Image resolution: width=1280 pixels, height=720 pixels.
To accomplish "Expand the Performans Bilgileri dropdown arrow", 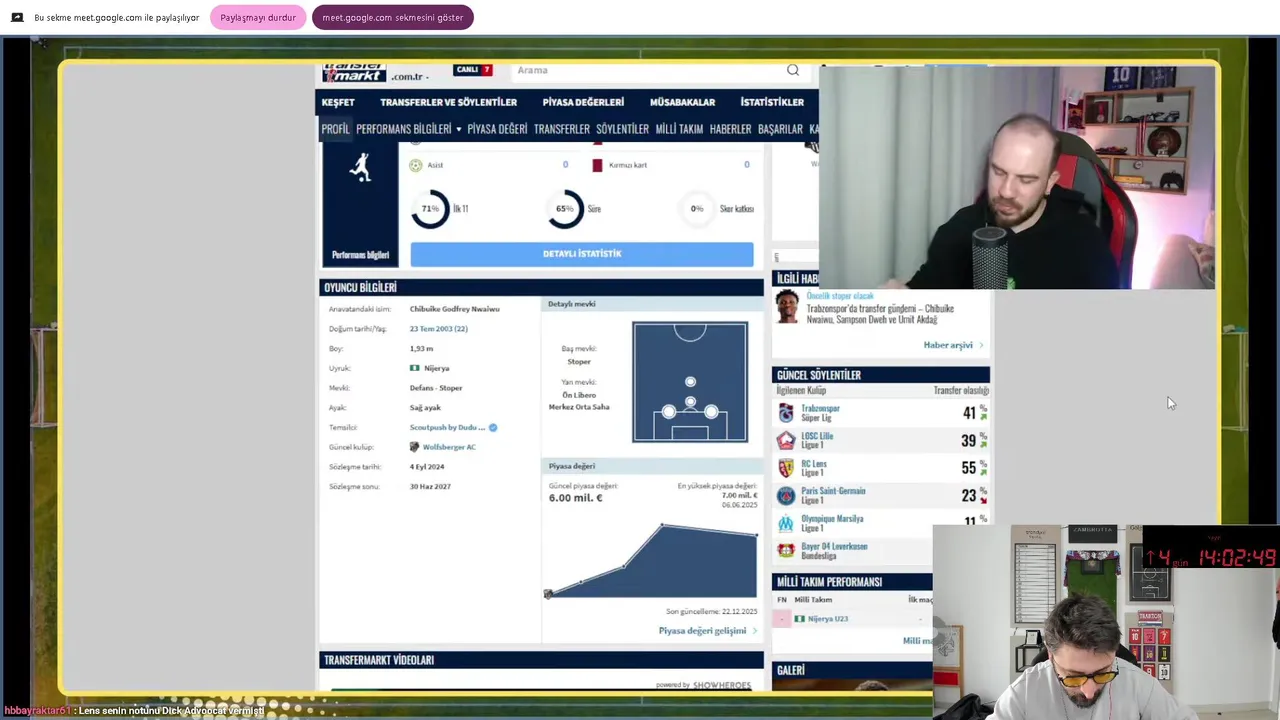I will (x=459, y=129).
